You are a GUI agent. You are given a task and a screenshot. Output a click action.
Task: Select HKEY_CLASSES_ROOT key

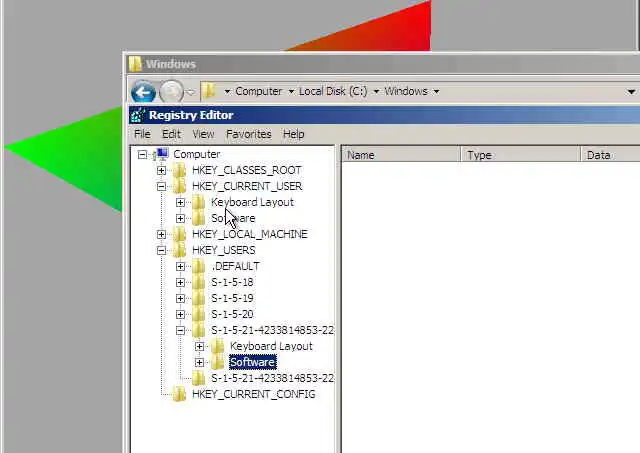click(247, 170)
